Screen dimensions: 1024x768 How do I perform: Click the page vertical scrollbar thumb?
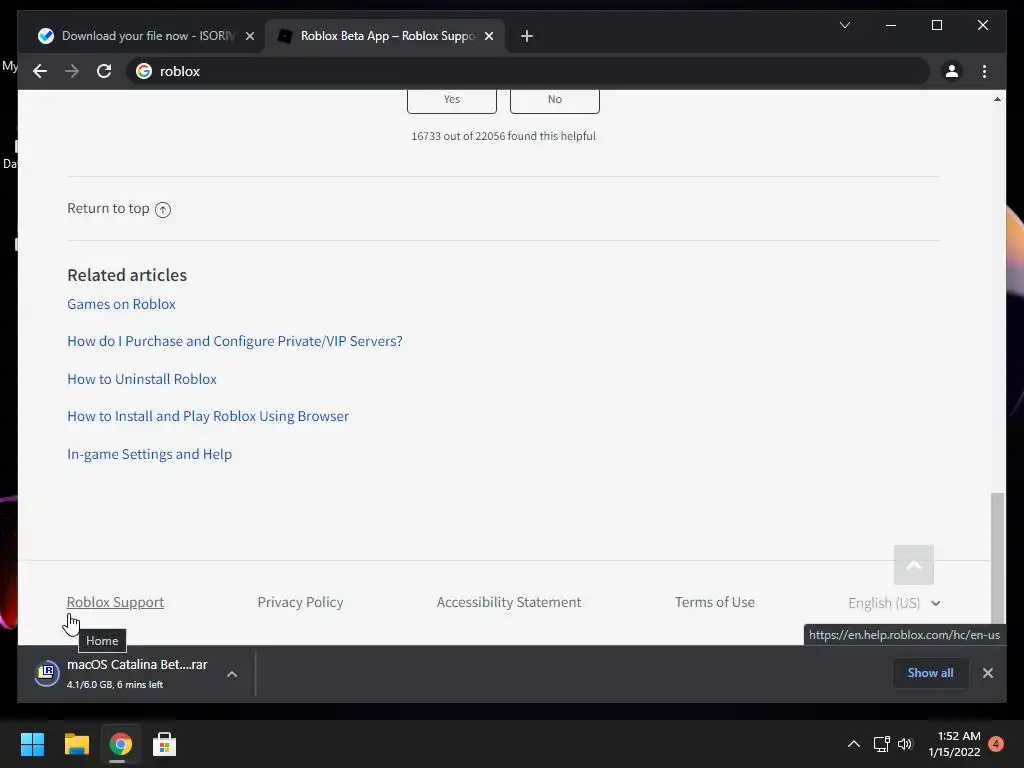pyautogui.click(x=997, y=558)
